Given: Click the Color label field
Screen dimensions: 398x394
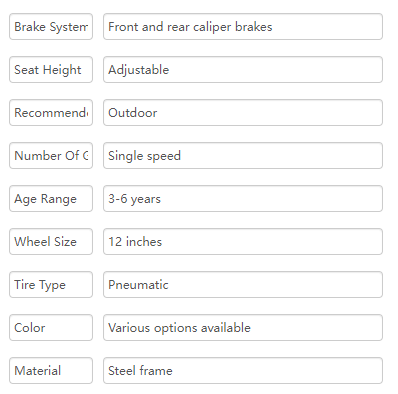Looking at the screenshot, I should pos(51,328).
